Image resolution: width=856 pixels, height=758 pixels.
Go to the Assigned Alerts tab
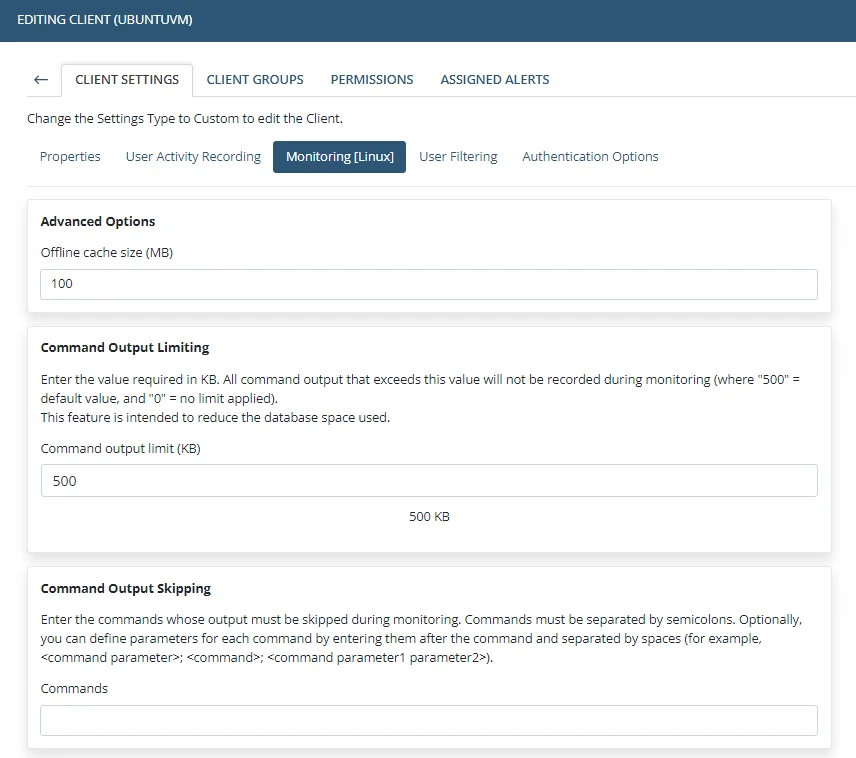click(x=495, y=80)
